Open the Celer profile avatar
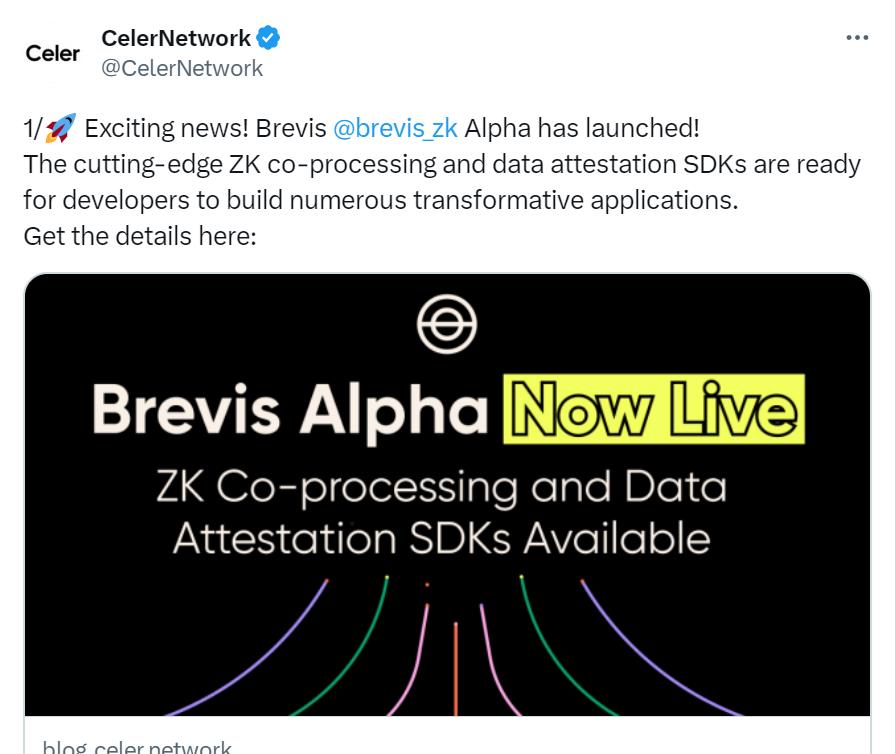The height and width of the screenshot is (754, 895). tap(53, 53)
